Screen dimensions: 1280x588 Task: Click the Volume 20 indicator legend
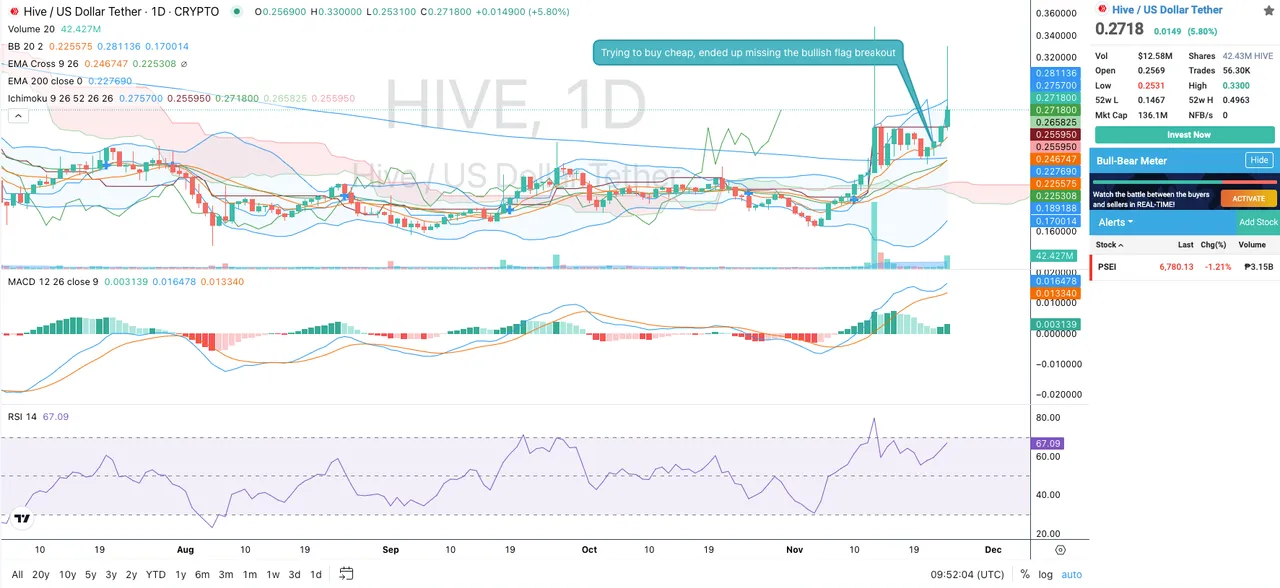click(31, 29)
